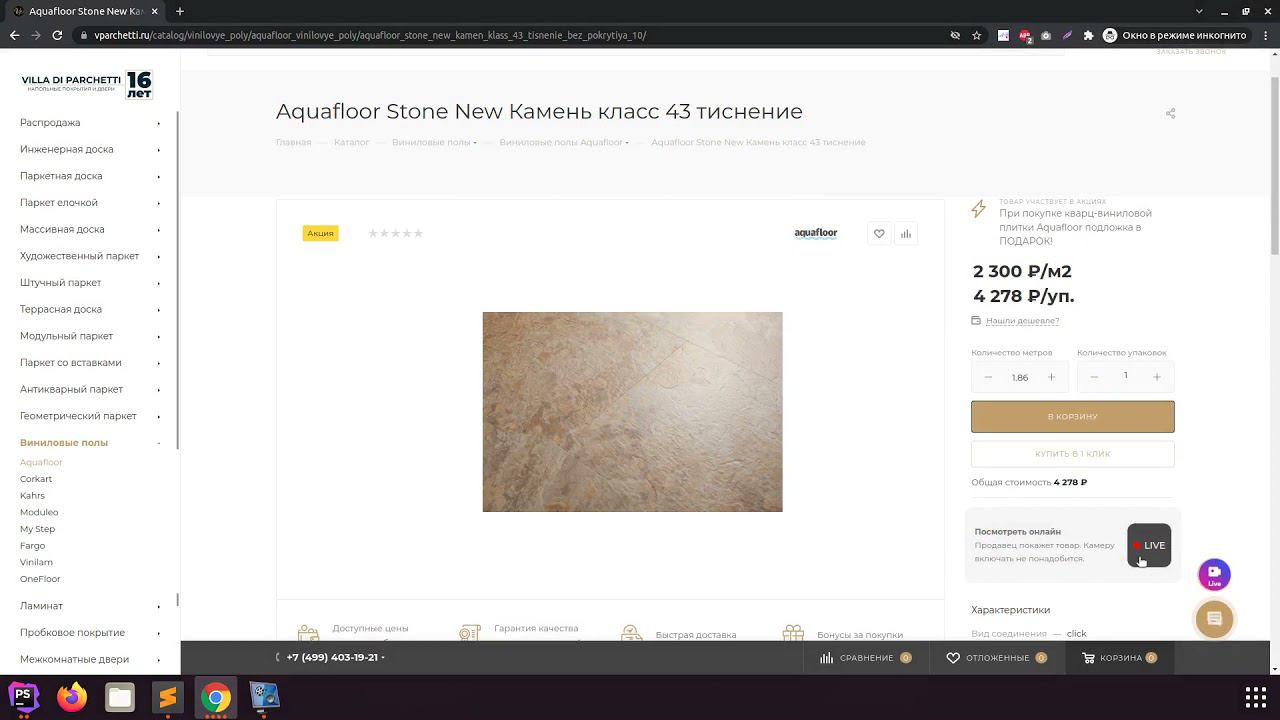The width and height of the screenshot is (1280, 720).
Task: Open Отложенные in bottom bar
Action: (997, 658)
